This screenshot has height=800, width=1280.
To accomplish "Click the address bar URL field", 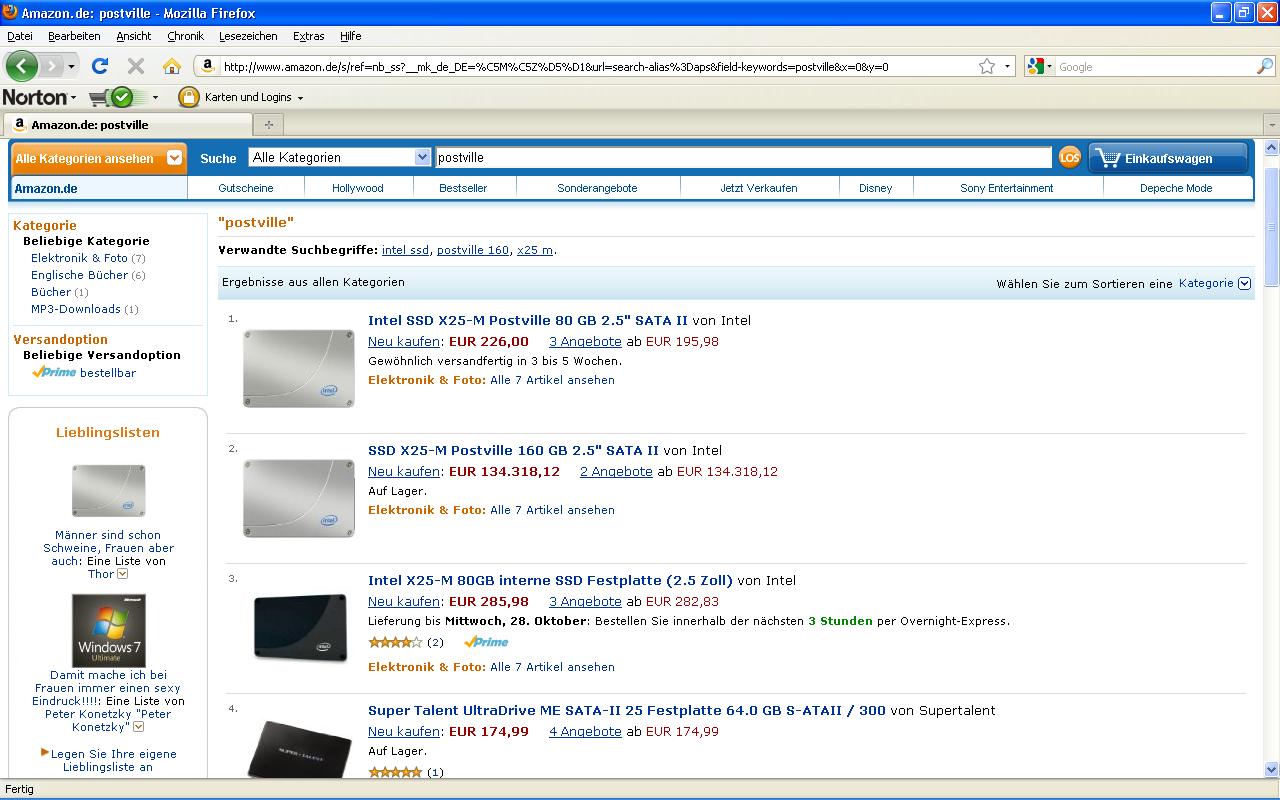I will tap(598, 67).
